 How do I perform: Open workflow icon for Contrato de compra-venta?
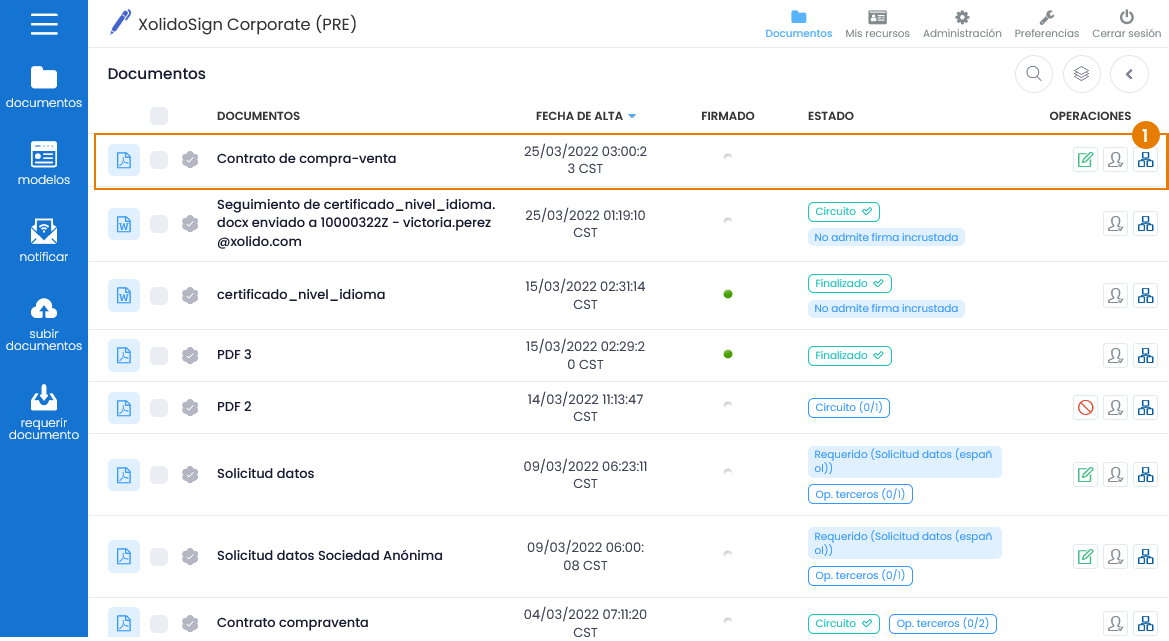[x=1145, y=160]
